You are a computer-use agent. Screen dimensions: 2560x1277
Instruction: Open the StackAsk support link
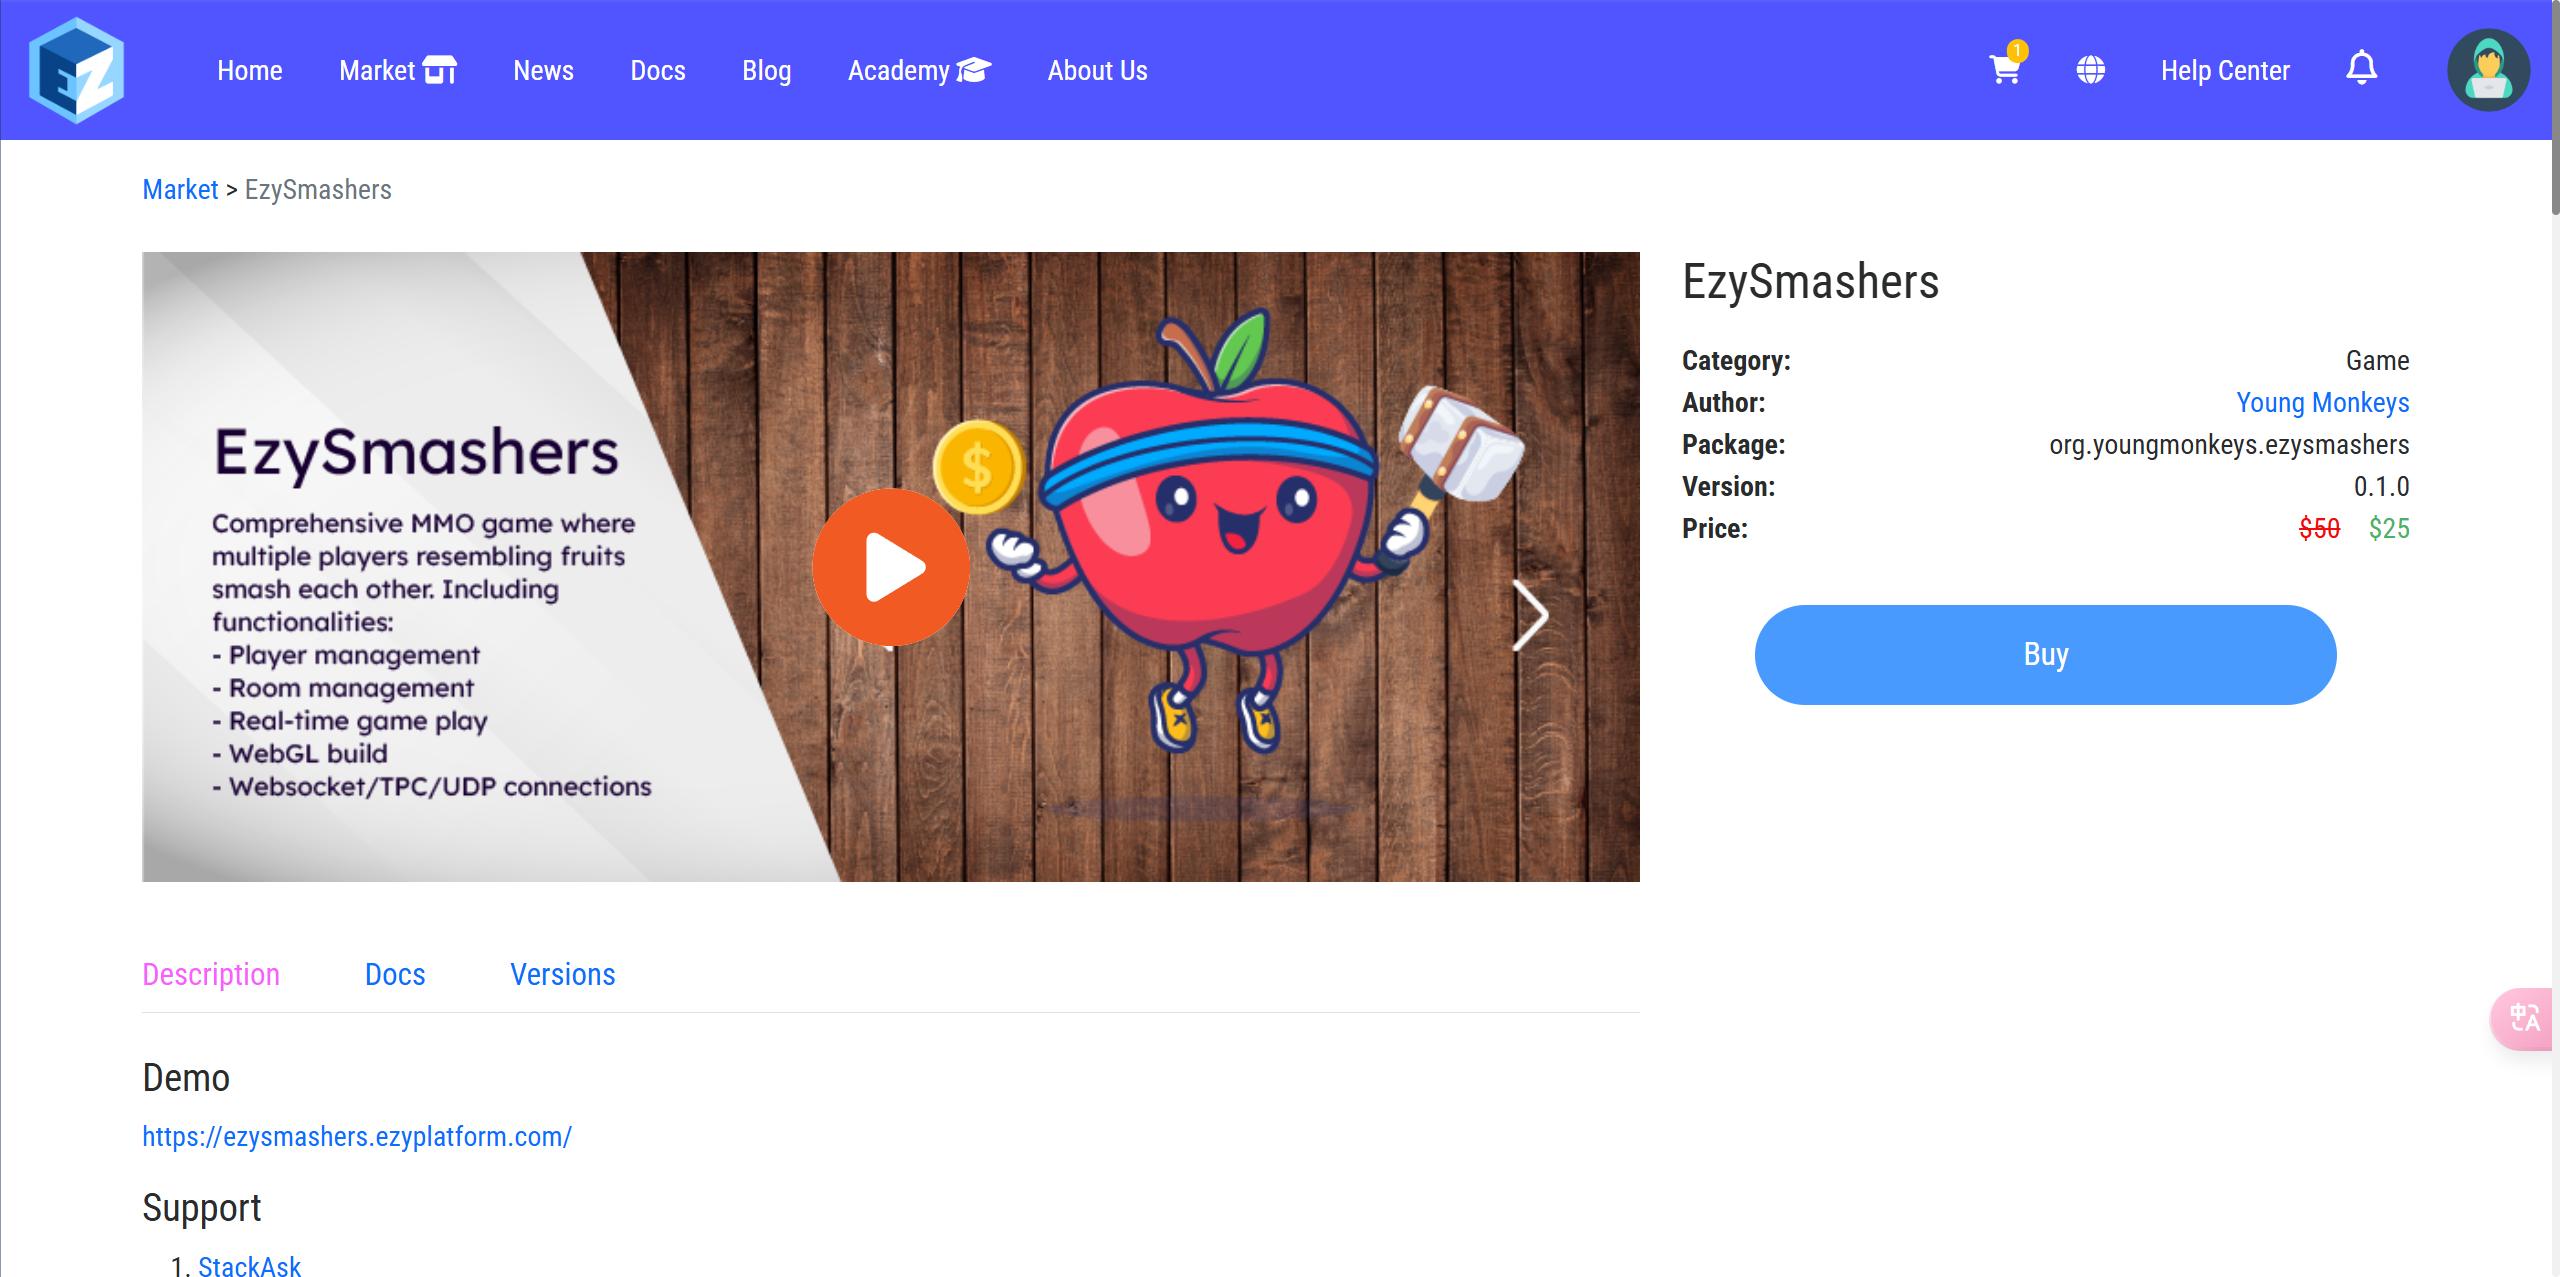click(x=249, y=1266)
